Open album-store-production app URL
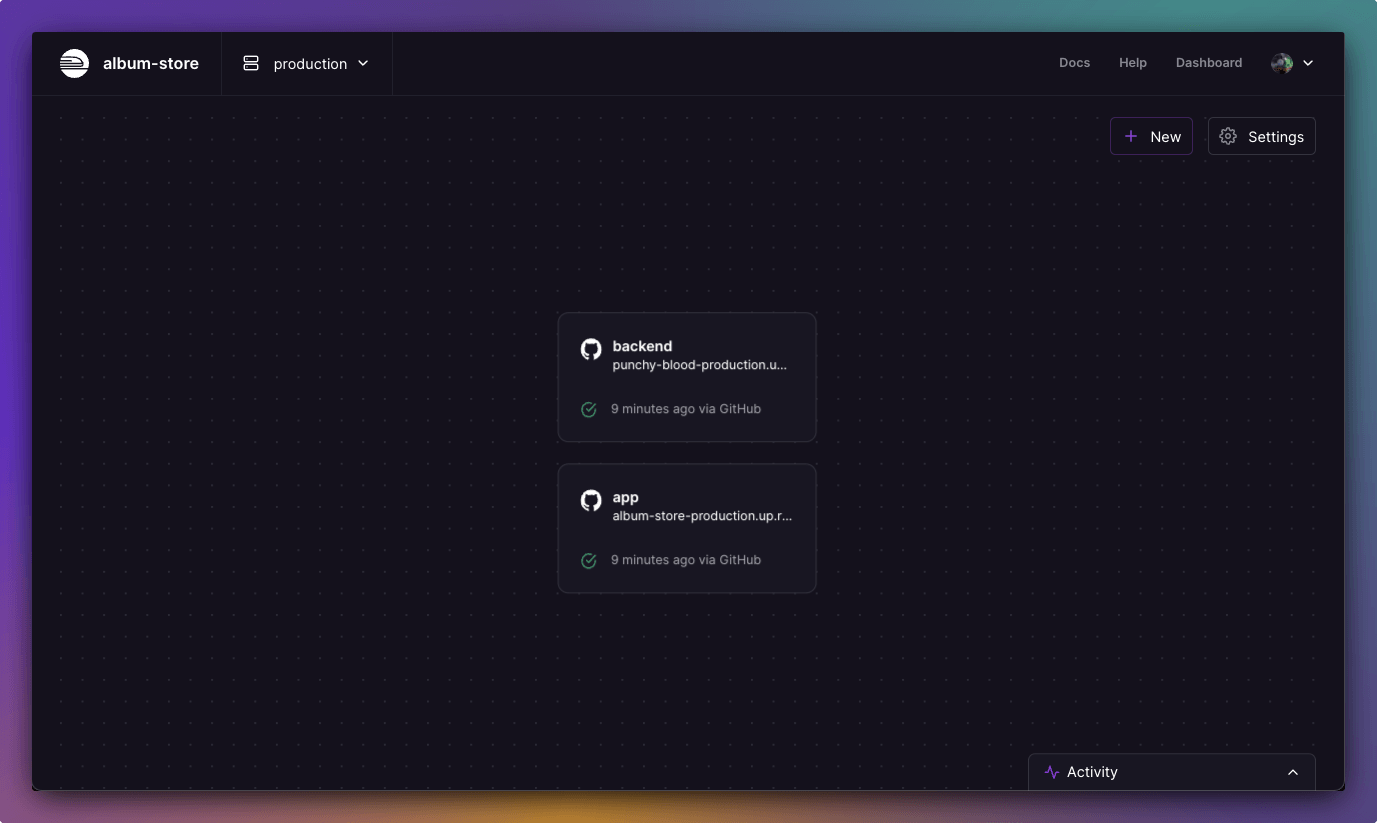The image size is (1377, 823). [701, 516]
